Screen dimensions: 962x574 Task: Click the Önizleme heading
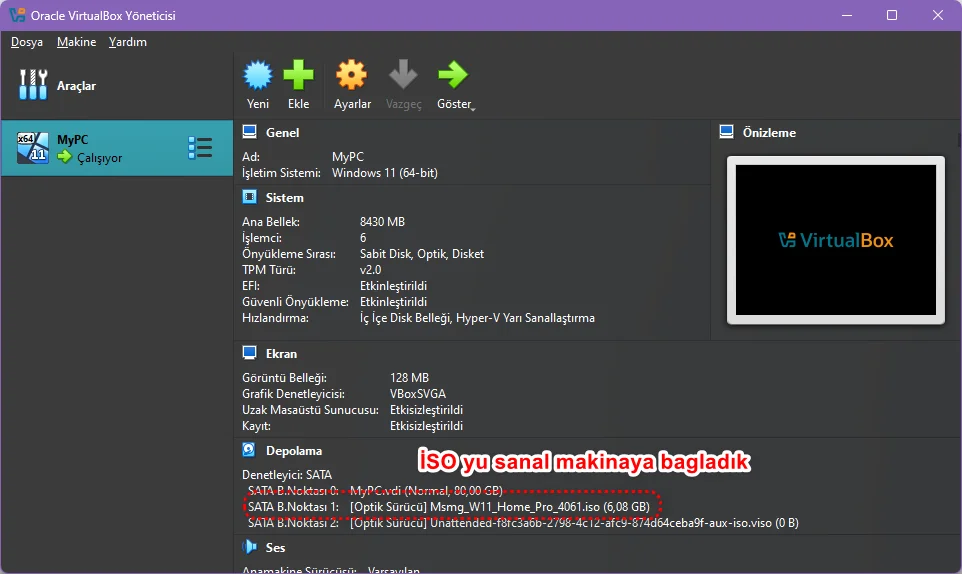click(x=769, y=132)
